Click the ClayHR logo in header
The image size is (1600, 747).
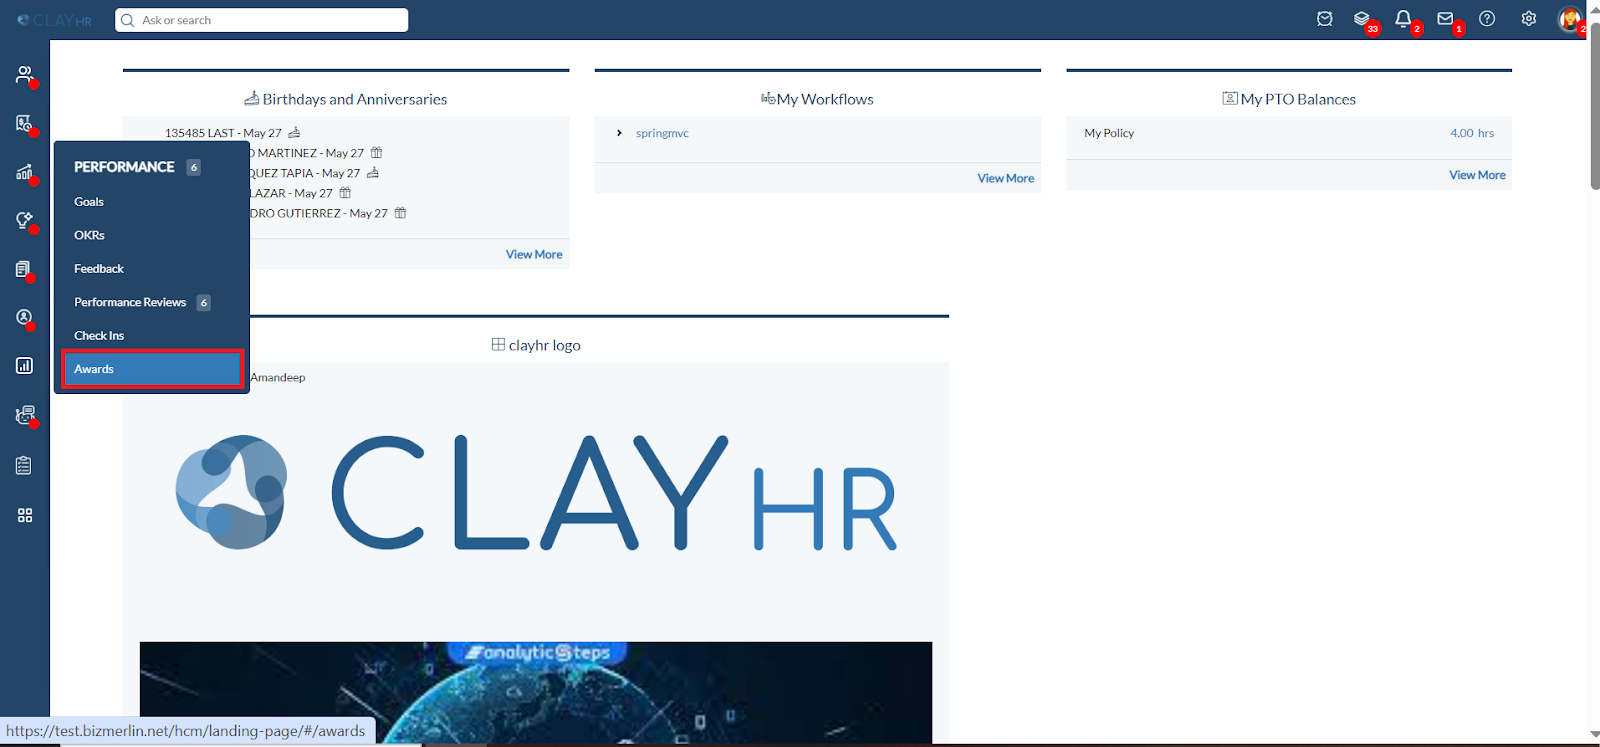tap(54, 20)
